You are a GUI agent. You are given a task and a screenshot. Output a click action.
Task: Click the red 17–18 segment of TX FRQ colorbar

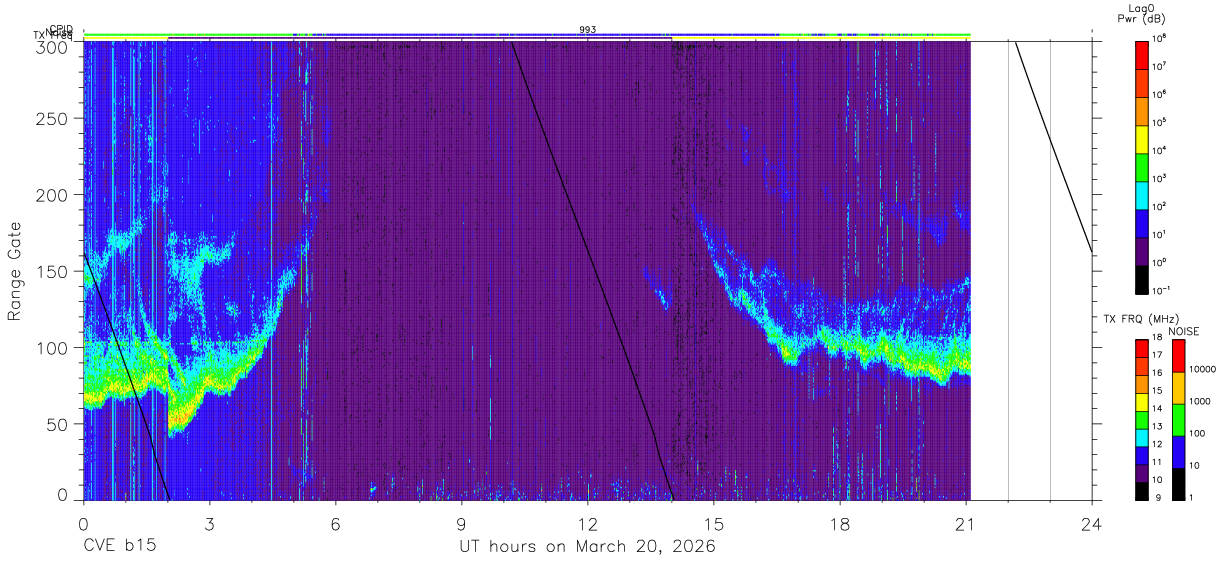(x=1142, y=348)
